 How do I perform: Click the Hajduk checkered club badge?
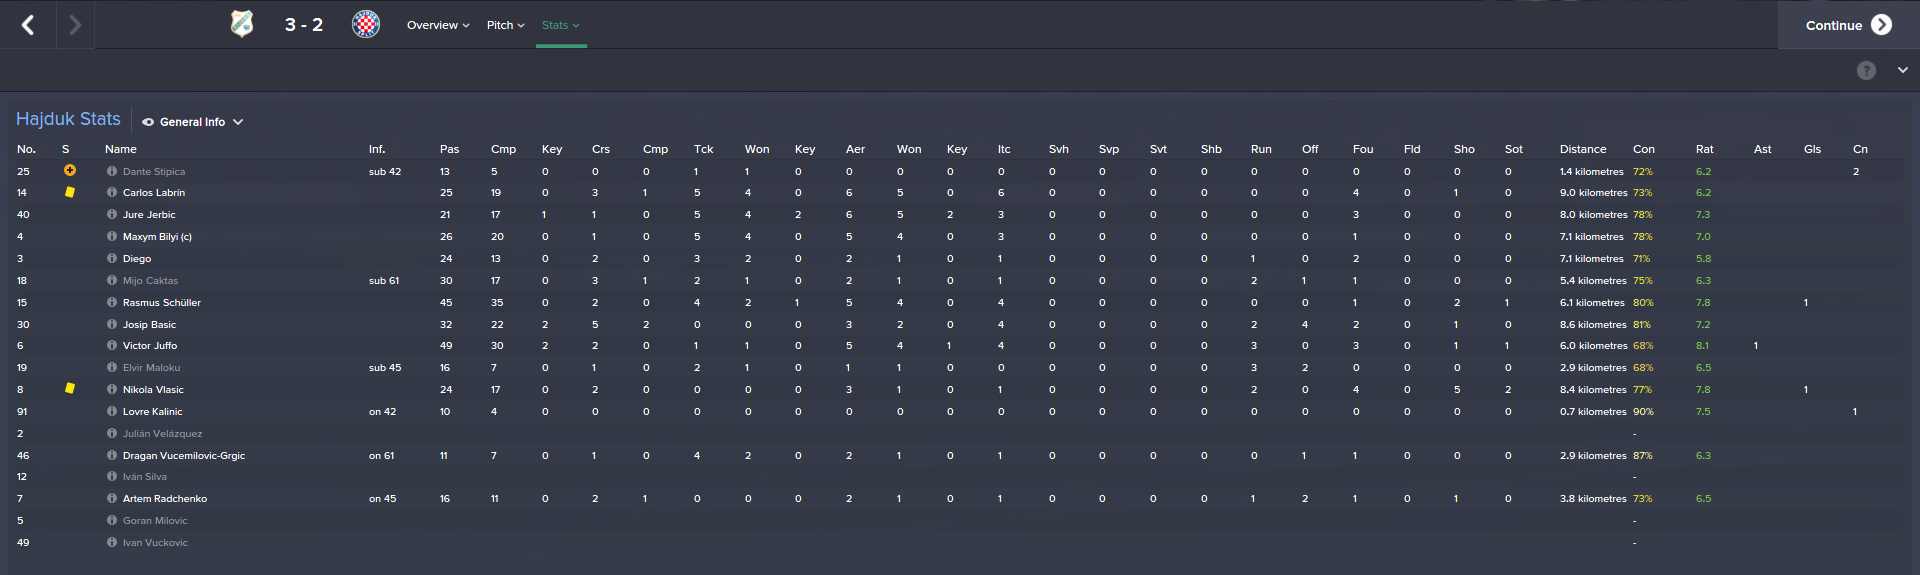(x=366, y=24)
